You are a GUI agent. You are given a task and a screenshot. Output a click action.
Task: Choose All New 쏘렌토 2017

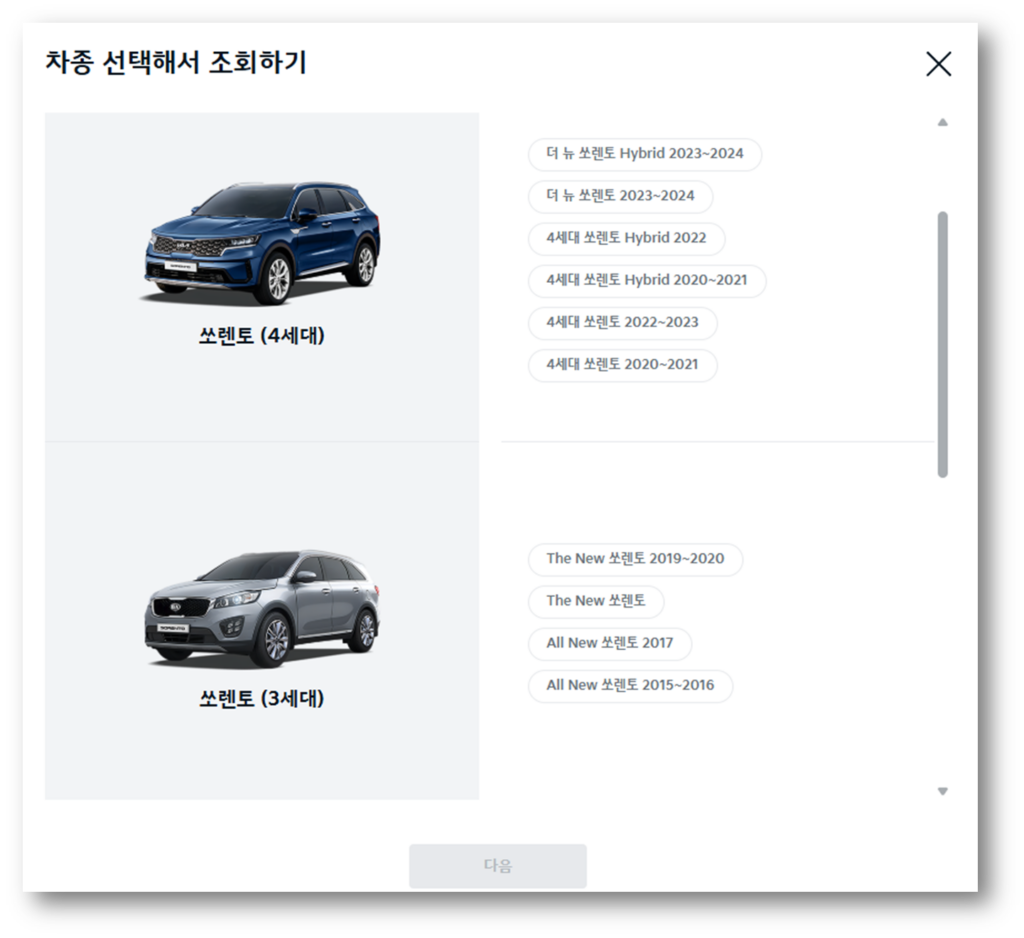click(x=610, y=644)
